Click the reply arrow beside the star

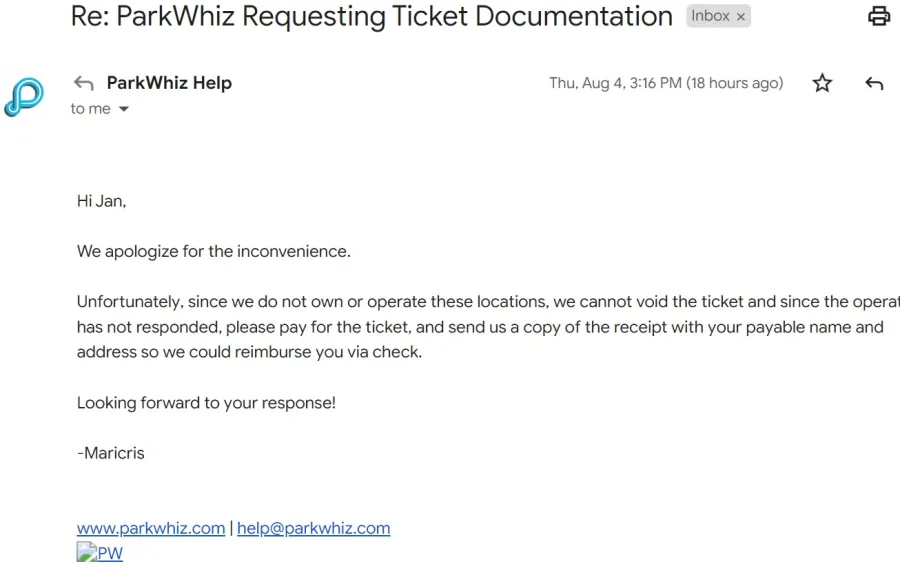[874, 84]
